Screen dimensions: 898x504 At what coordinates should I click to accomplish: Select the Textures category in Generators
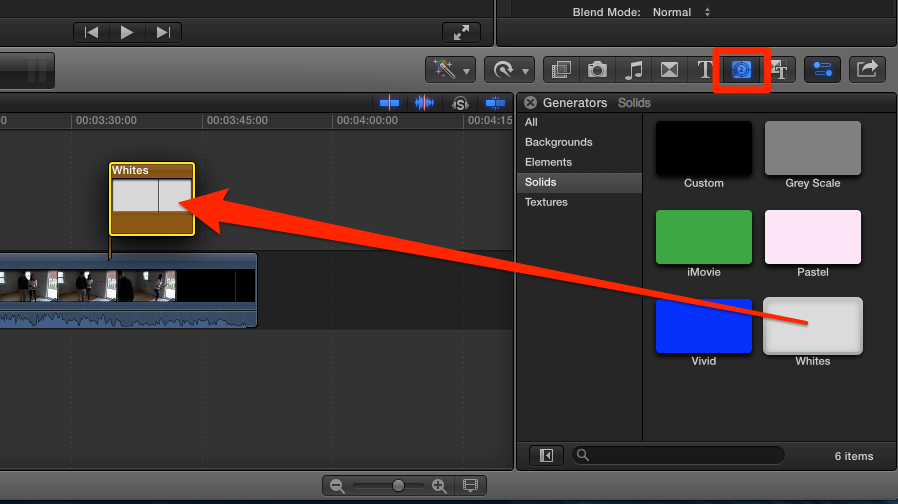pos(546,202)
